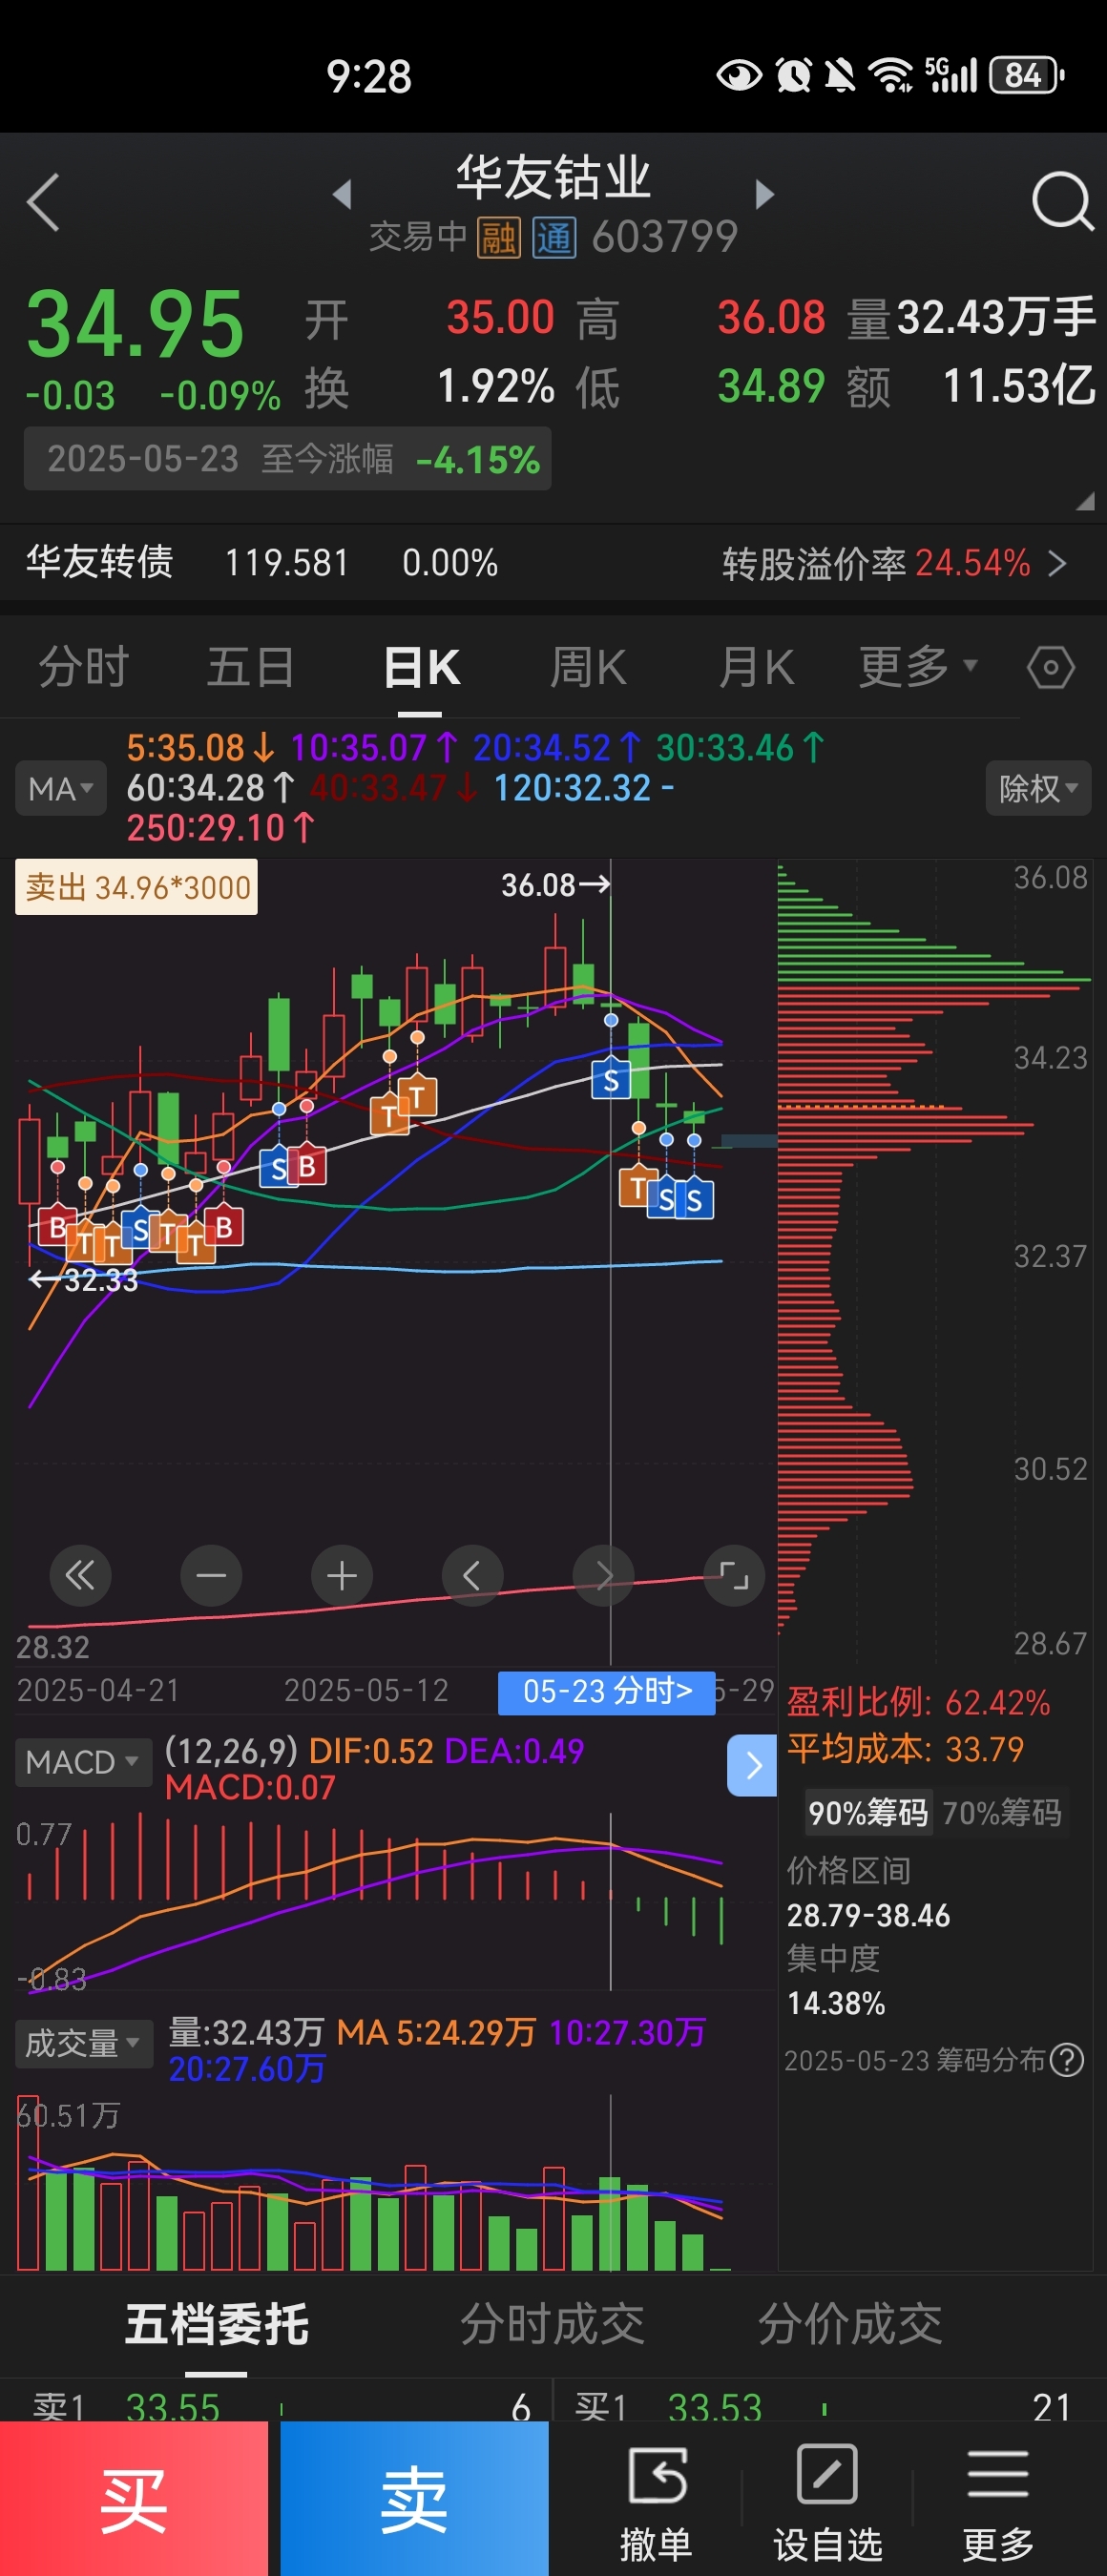Image resolution: width=1107 pixels, height=2576 pixels.
Task: Tap eye comfort icon in status bar
Action: click(x=739, y=75)
